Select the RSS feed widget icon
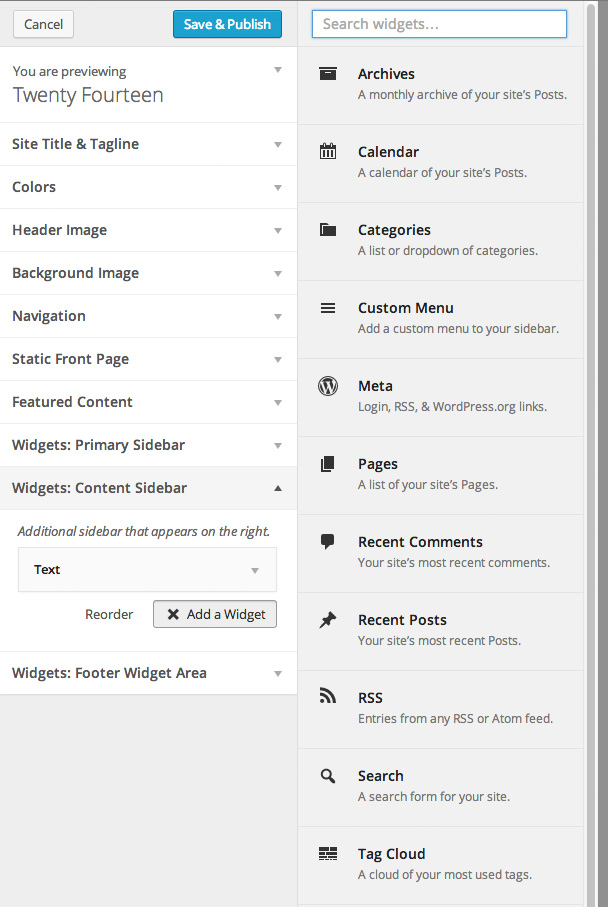 point(328,697)
